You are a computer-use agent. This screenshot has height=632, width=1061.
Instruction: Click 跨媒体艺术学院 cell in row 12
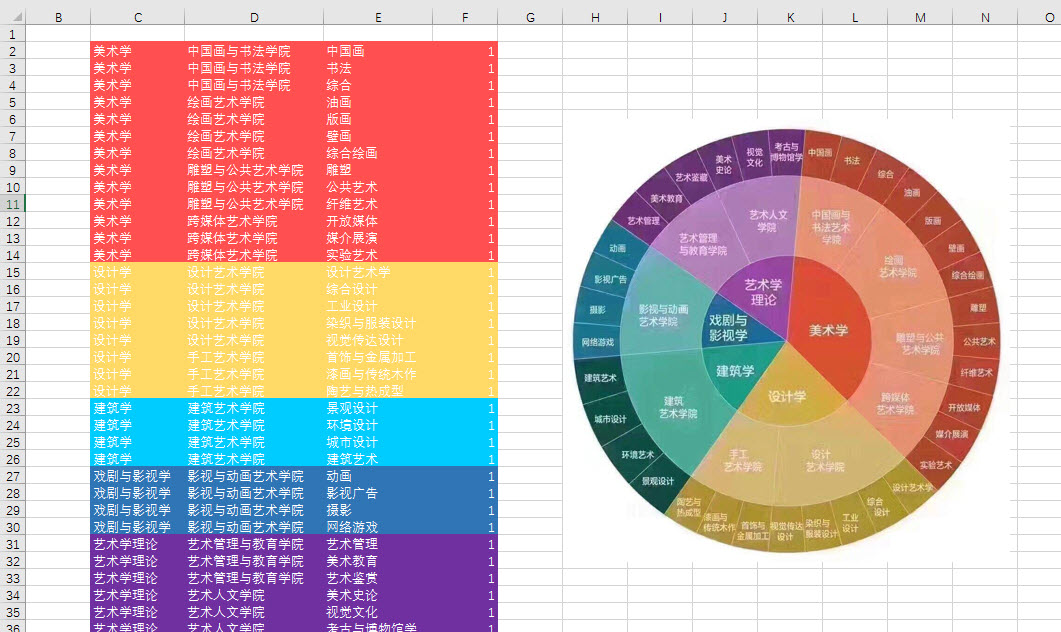point(254,221)
